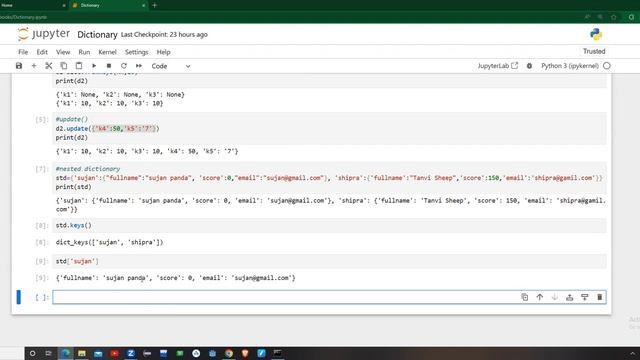
Task: Copy the selected cell from the toolbar
Action: coord(64,66)
